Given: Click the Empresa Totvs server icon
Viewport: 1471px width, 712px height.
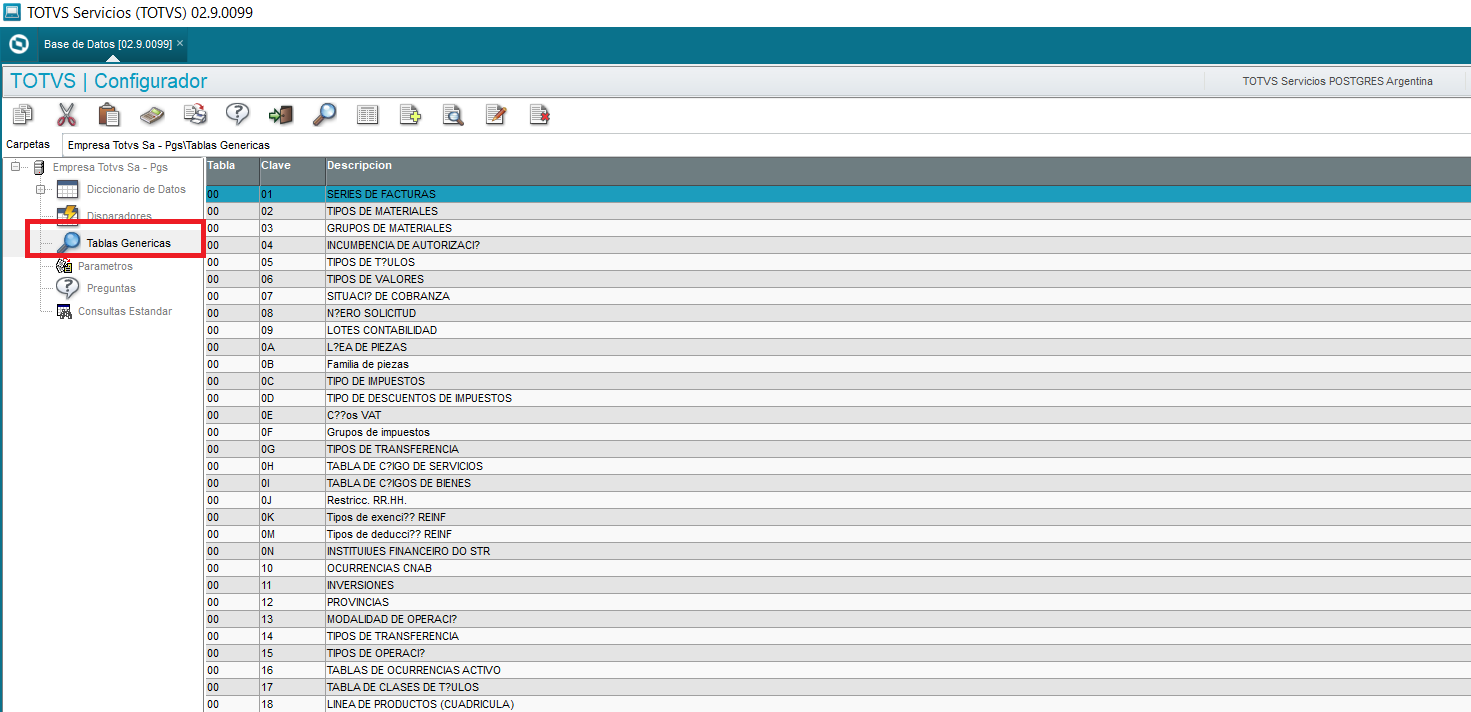Looking at the screenshot, I should pos(39,167).
